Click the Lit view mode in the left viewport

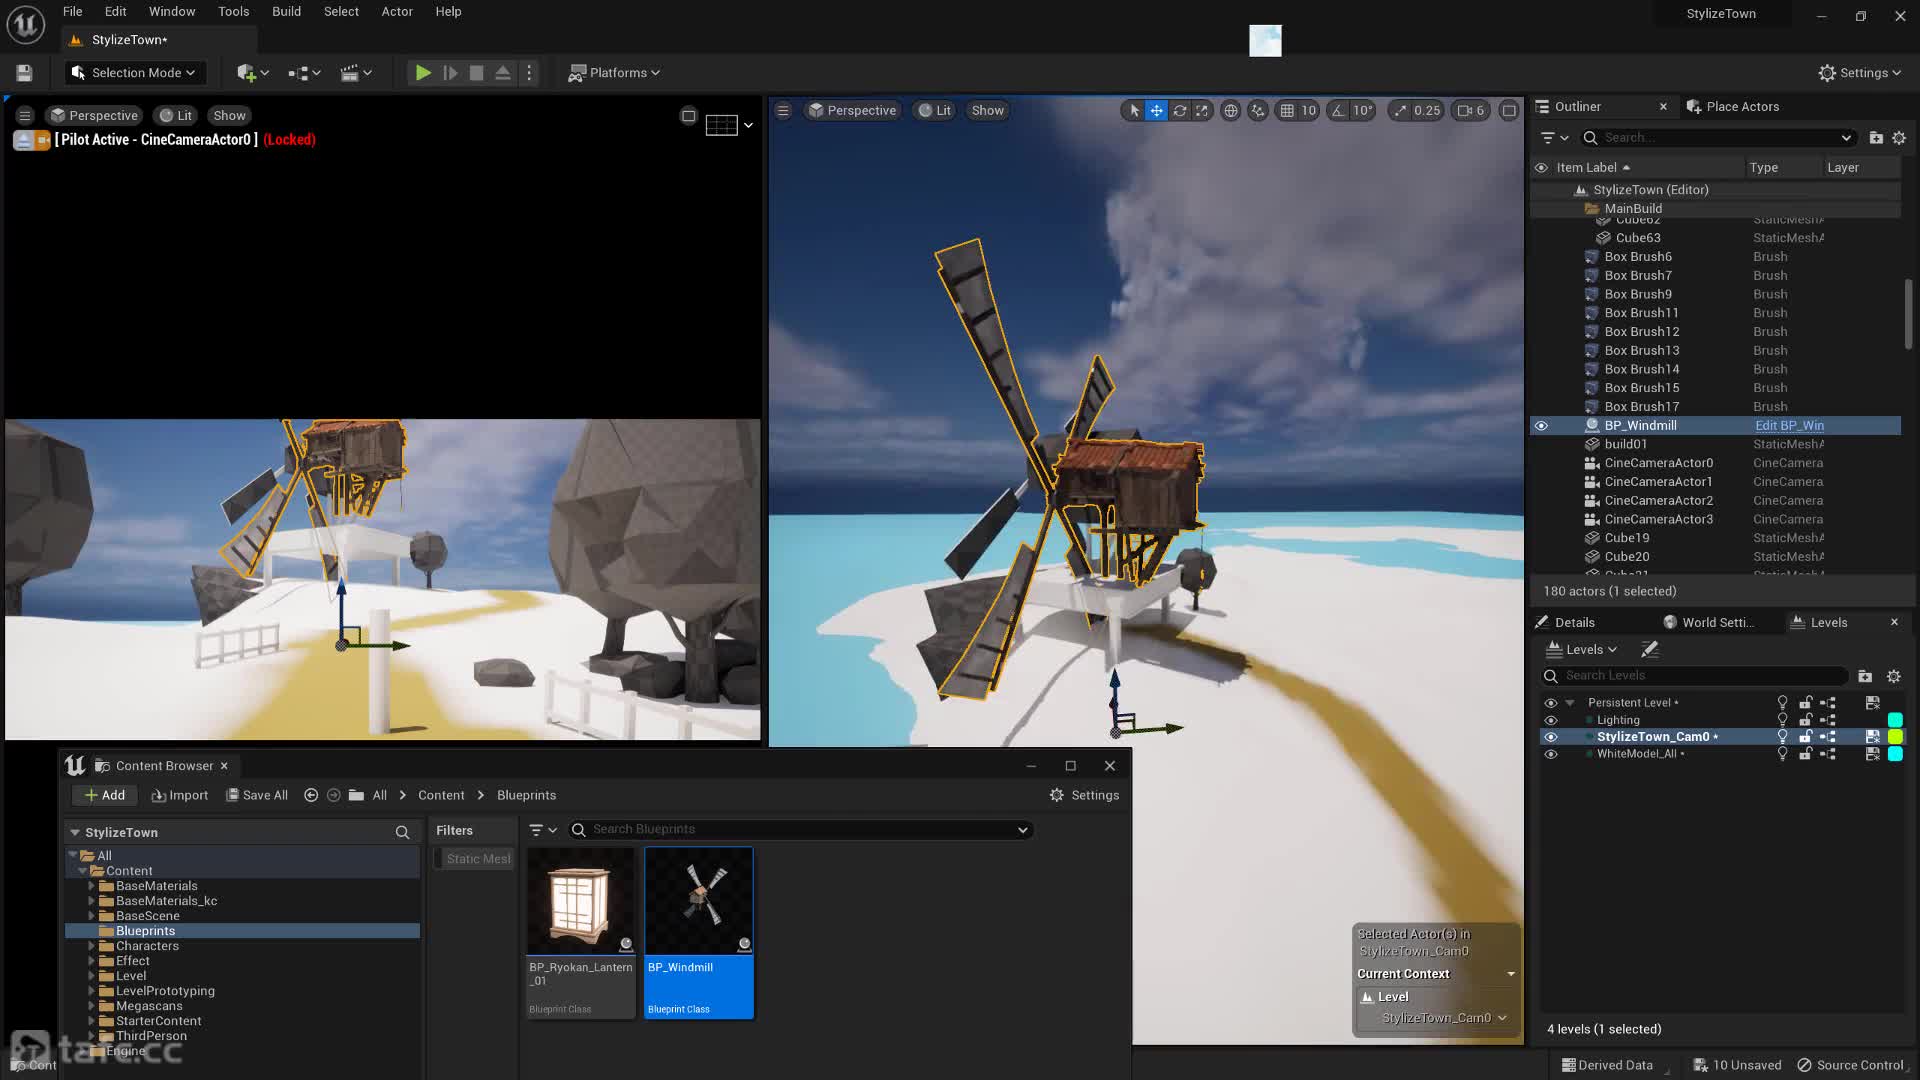click(x=176, y=116)
